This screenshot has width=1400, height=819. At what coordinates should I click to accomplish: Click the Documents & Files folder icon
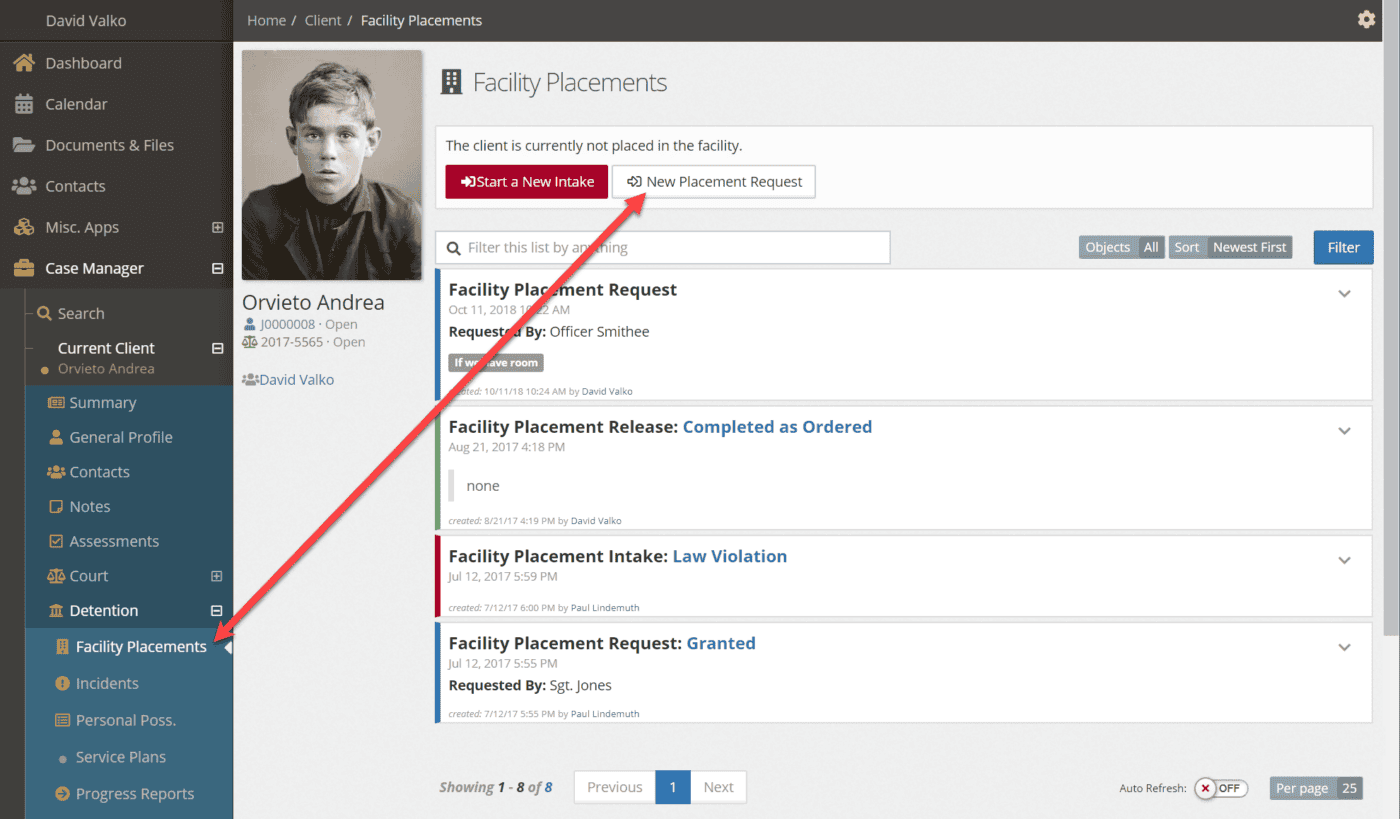pyautogui.click(x=24, y=145)
